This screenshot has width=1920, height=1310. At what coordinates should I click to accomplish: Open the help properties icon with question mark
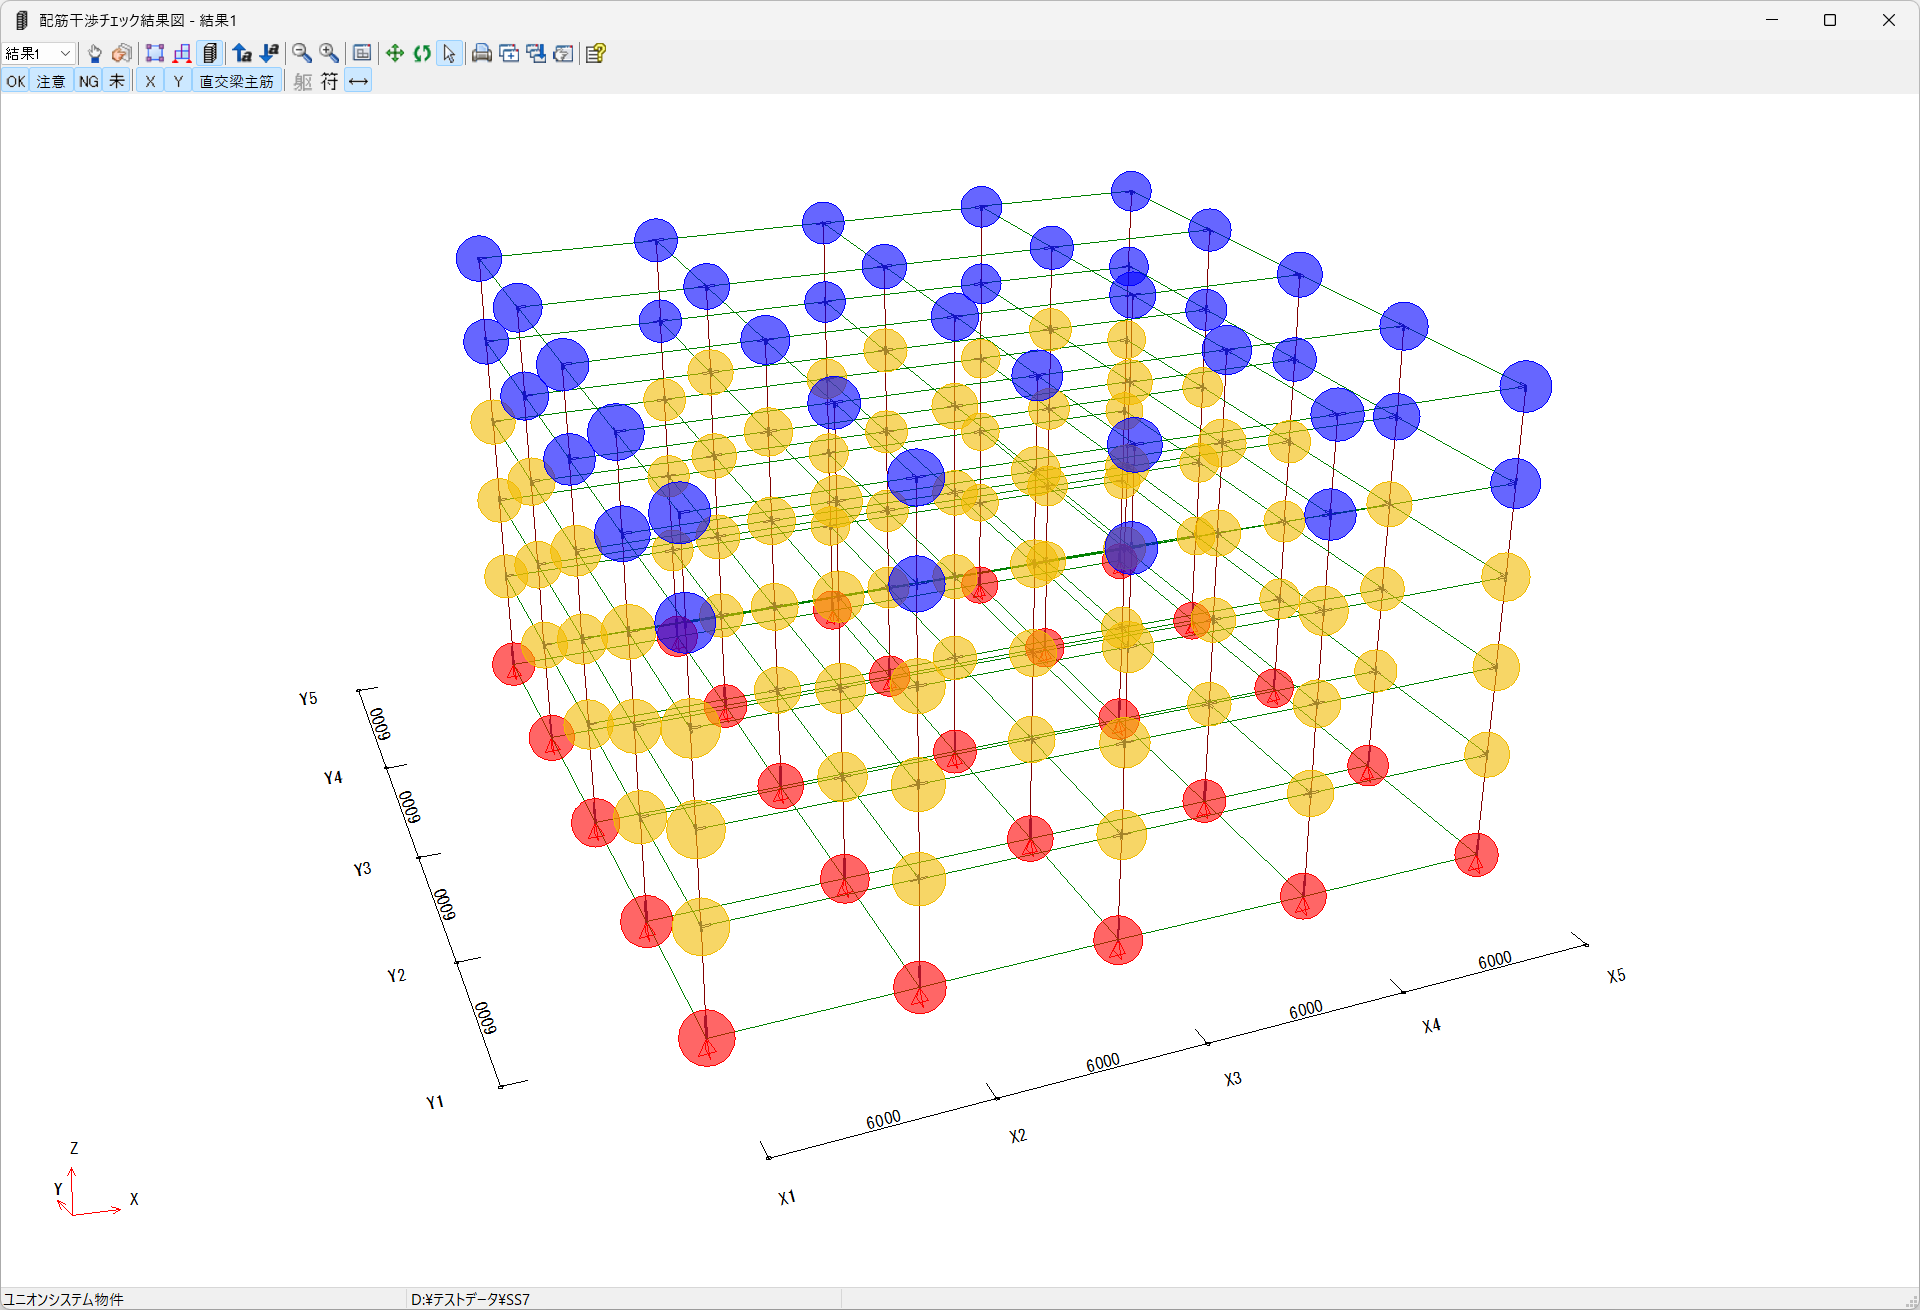[x=596, y=54]
